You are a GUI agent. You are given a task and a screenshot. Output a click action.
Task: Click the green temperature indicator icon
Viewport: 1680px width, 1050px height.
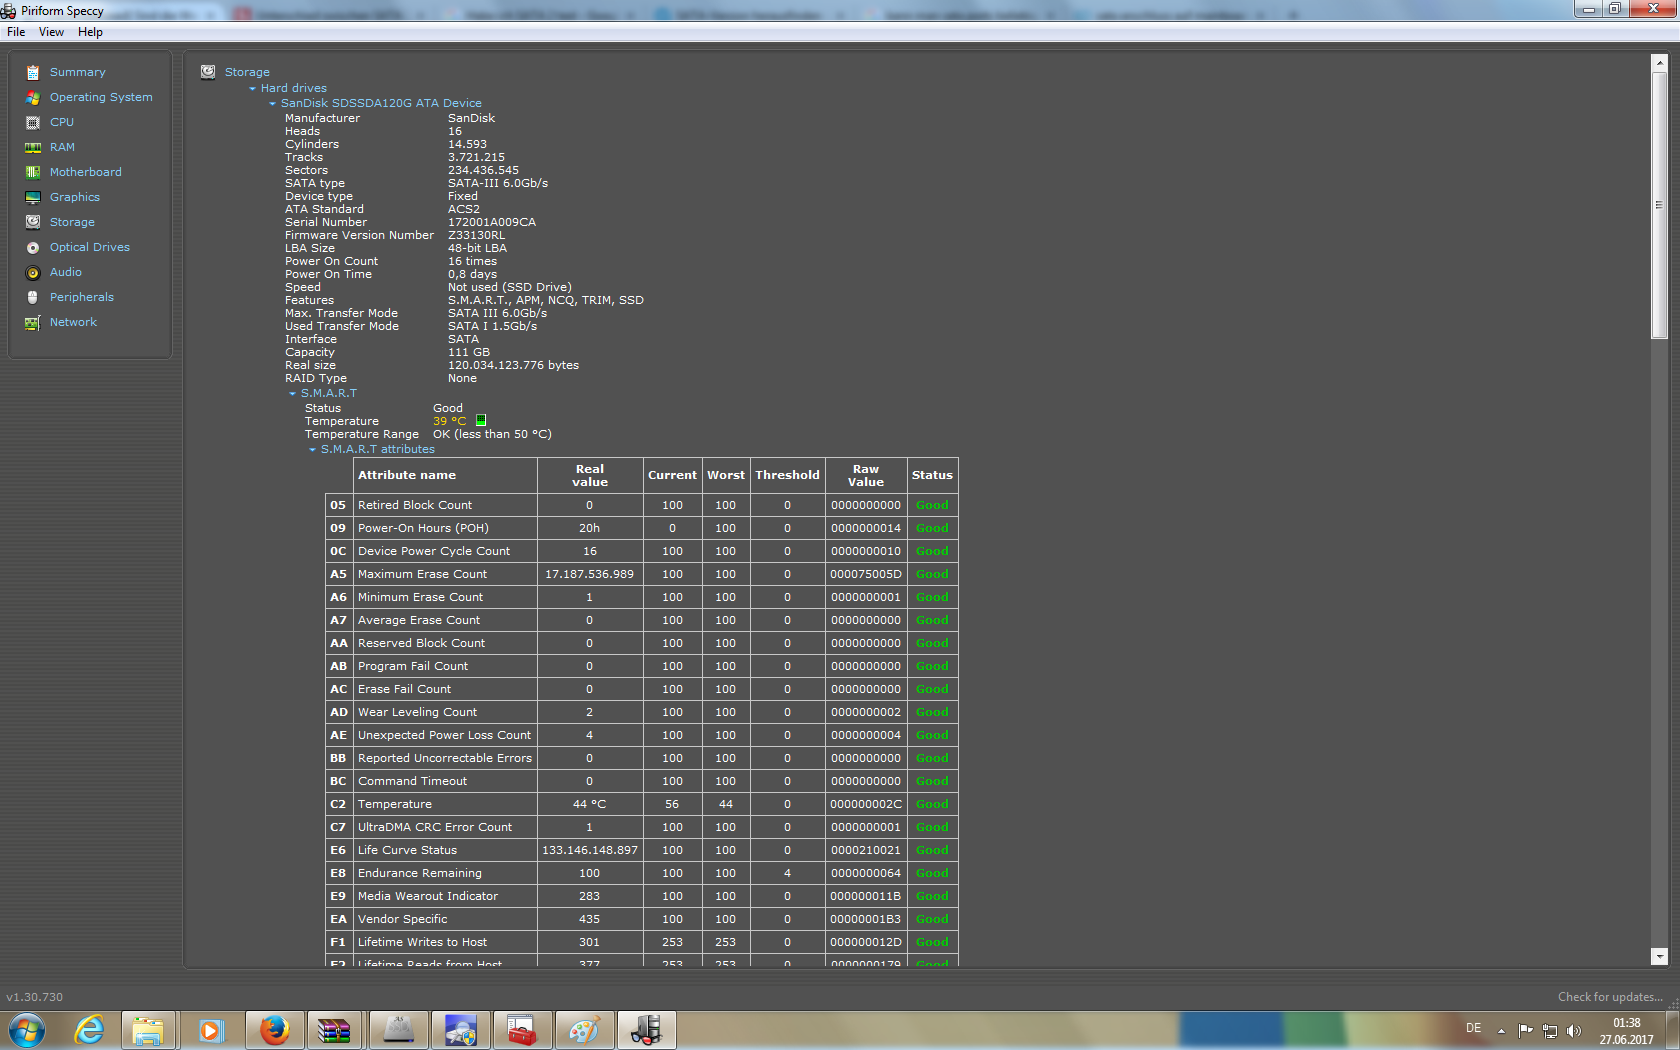point(481,421)
